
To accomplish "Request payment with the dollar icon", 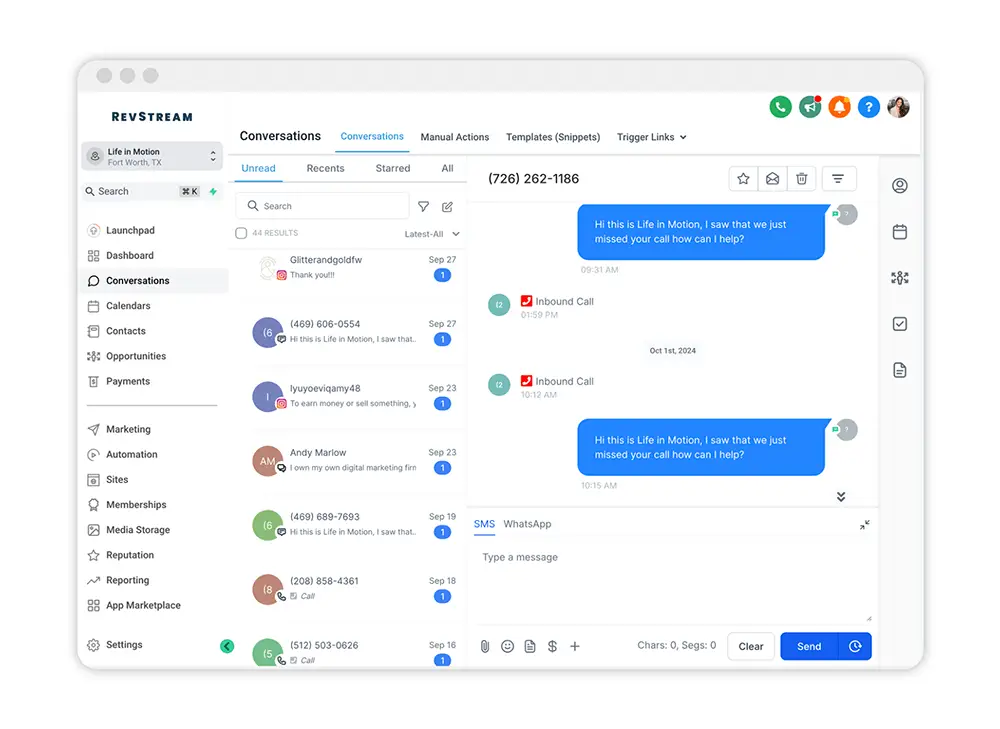I will 552,646.
